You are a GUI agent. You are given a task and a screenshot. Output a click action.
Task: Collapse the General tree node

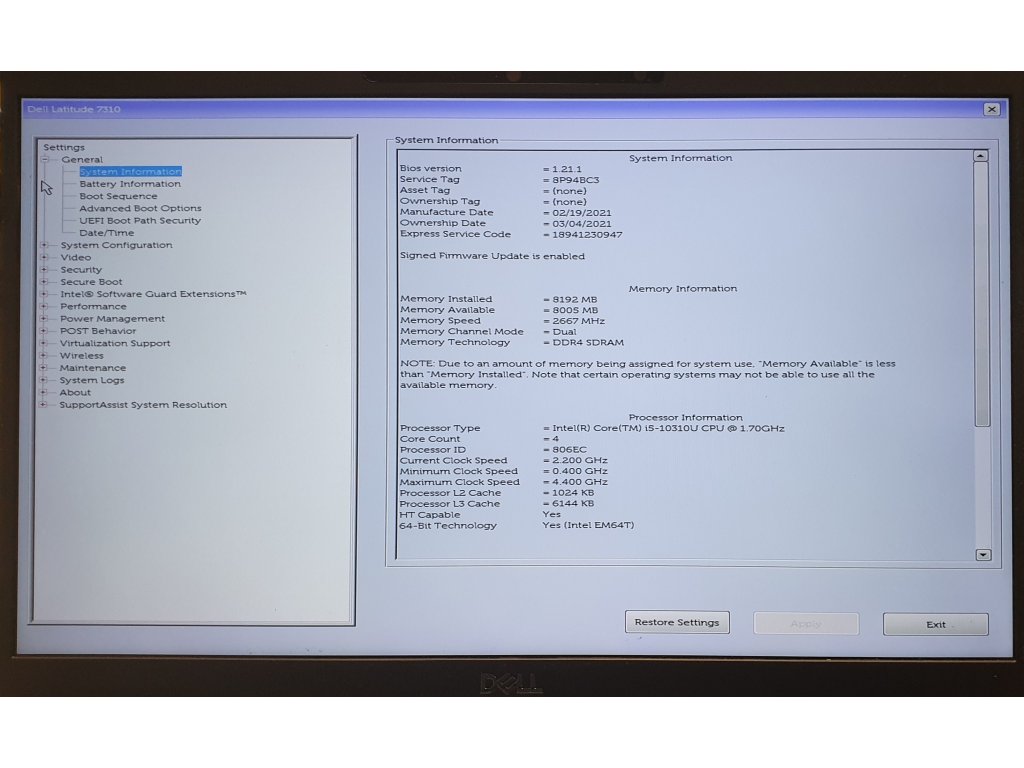[x=45, y=159]
